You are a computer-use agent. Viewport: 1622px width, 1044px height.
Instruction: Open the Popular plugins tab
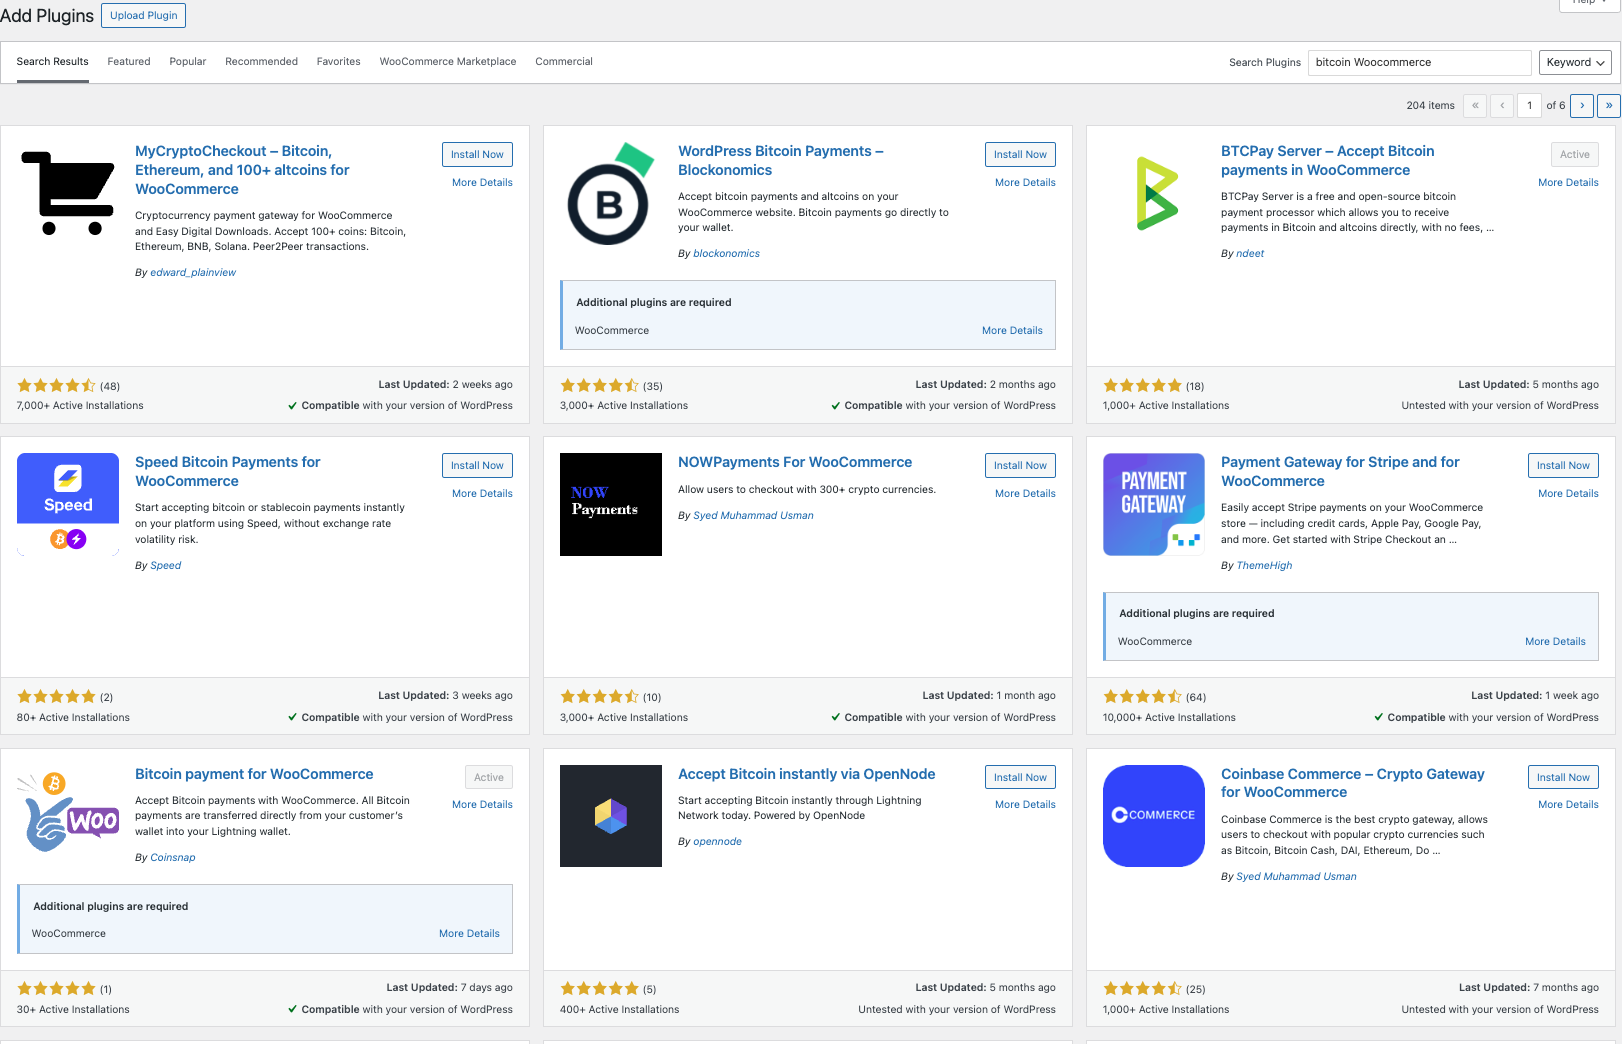point(188,62)
